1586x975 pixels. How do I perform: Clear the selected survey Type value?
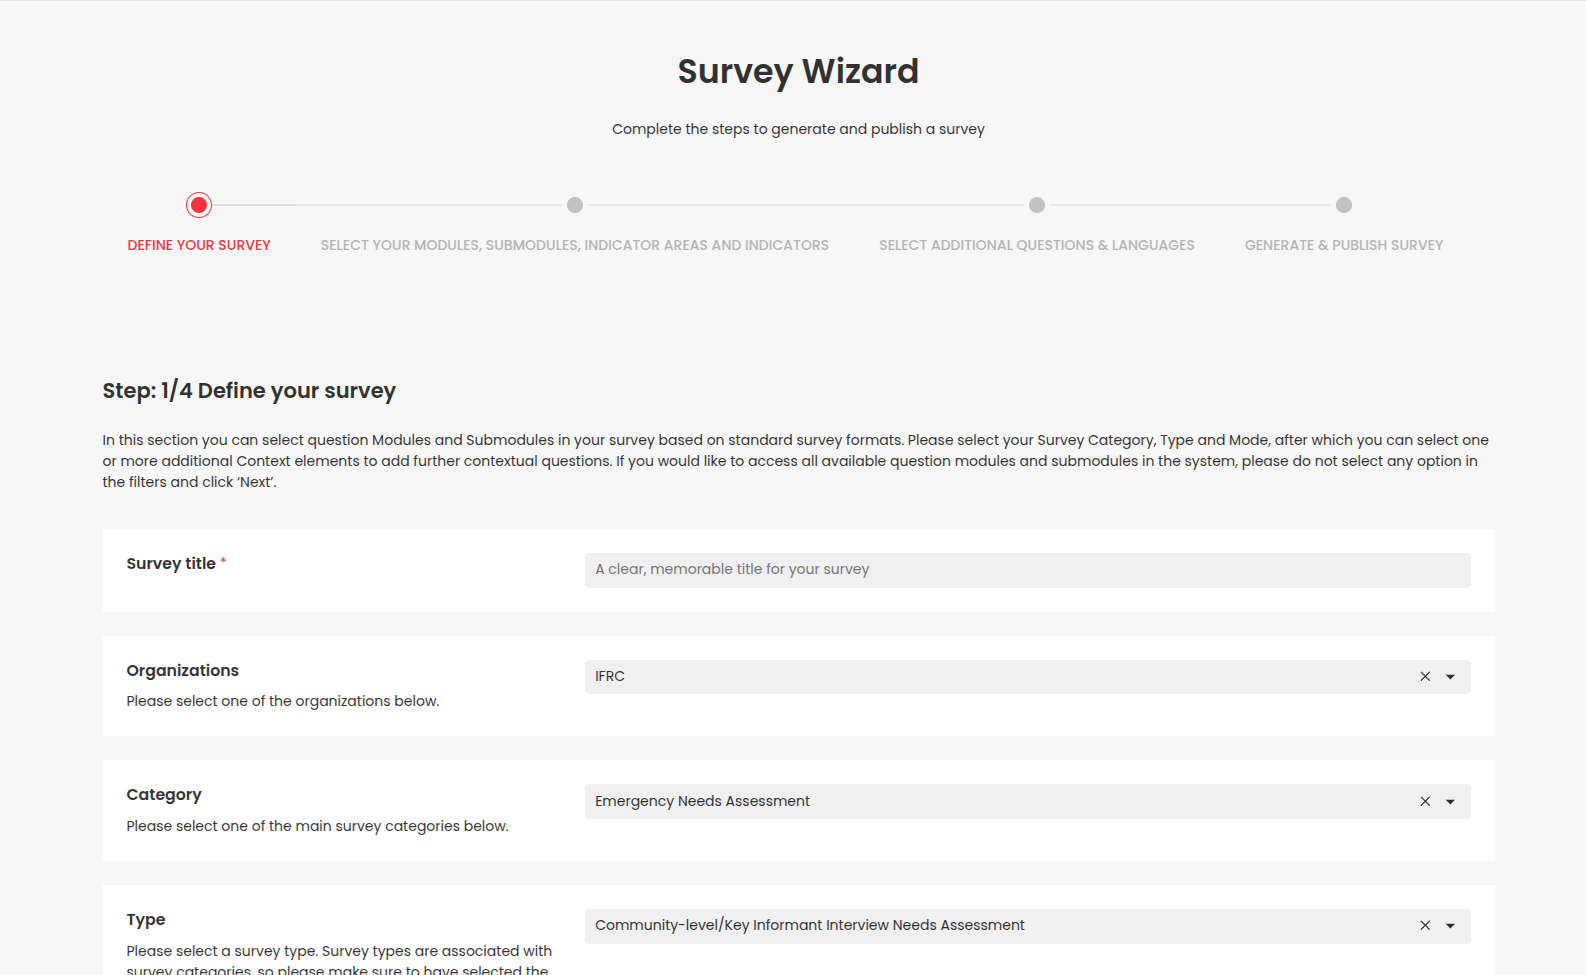[1424, 925]
